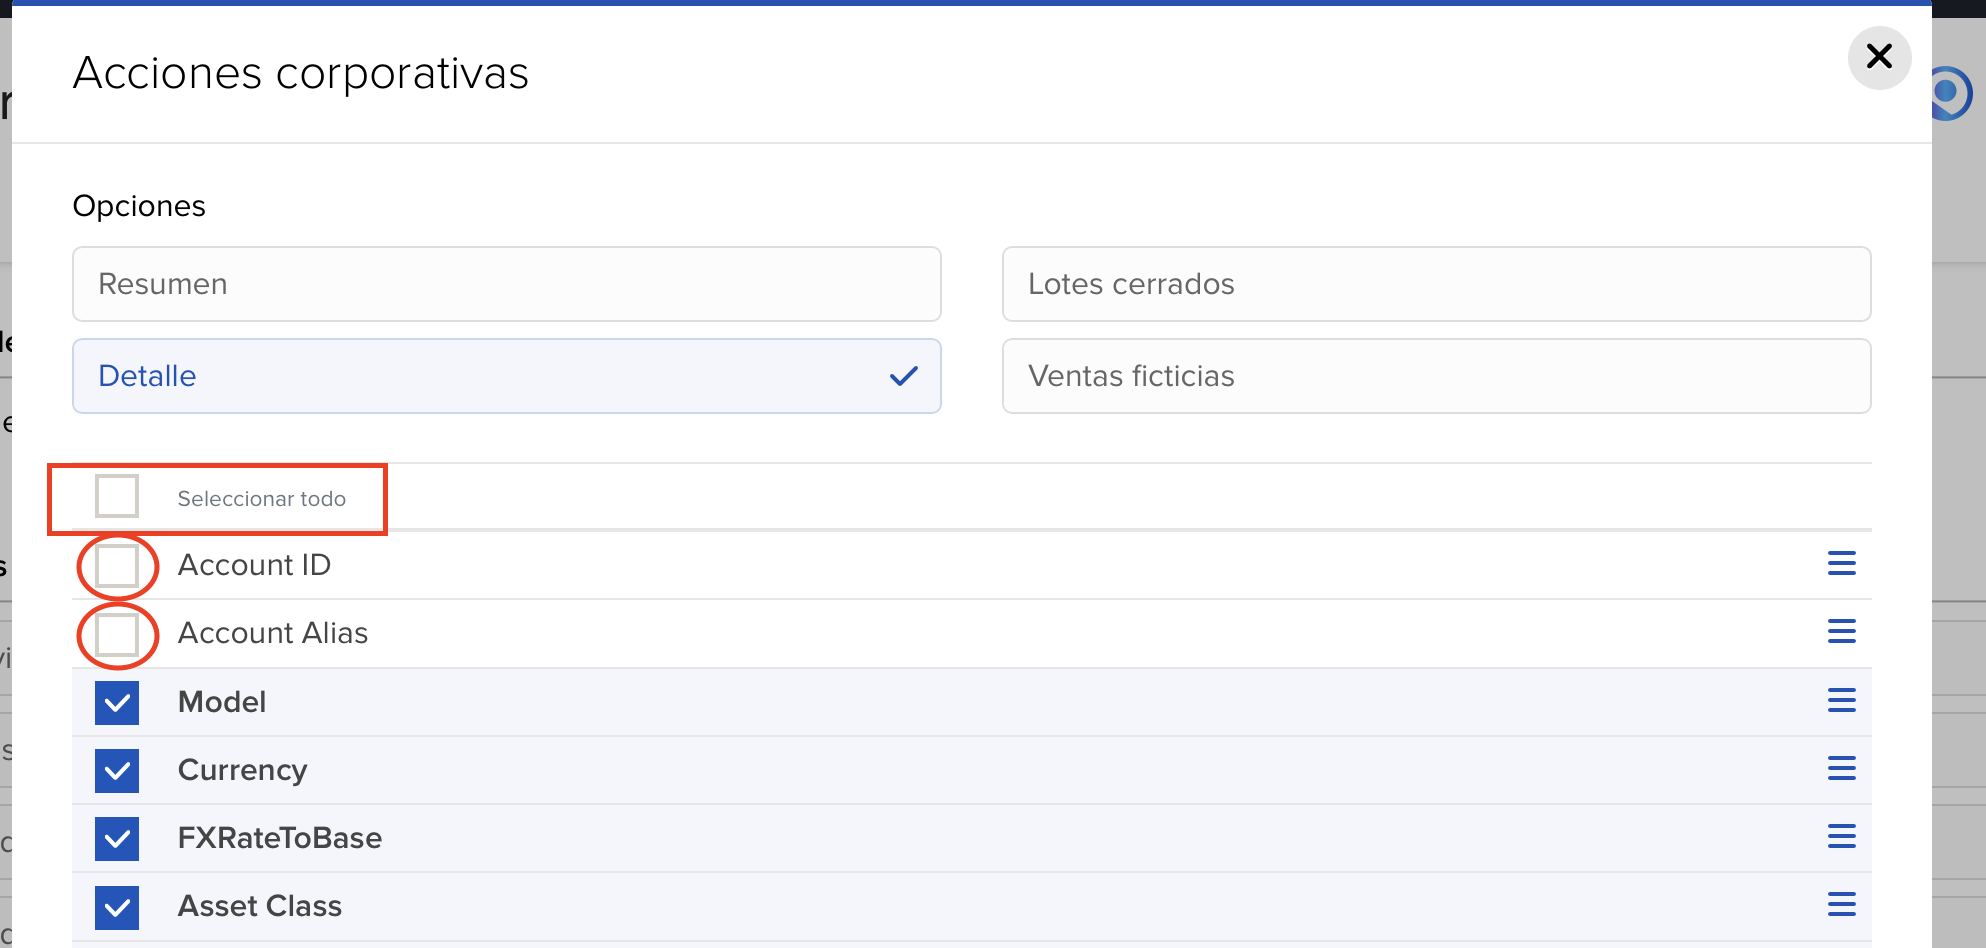
Task: Click the drag handle for Account ID
Action: (1841, 564)
